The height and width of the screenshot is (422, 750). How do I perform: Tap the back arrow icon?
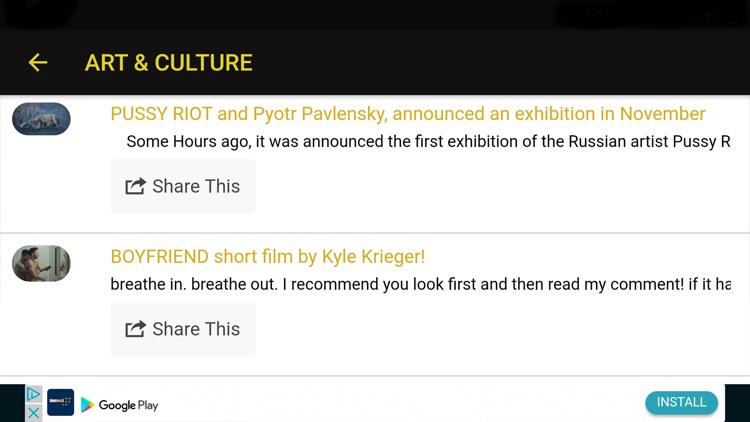pos(38,62)
